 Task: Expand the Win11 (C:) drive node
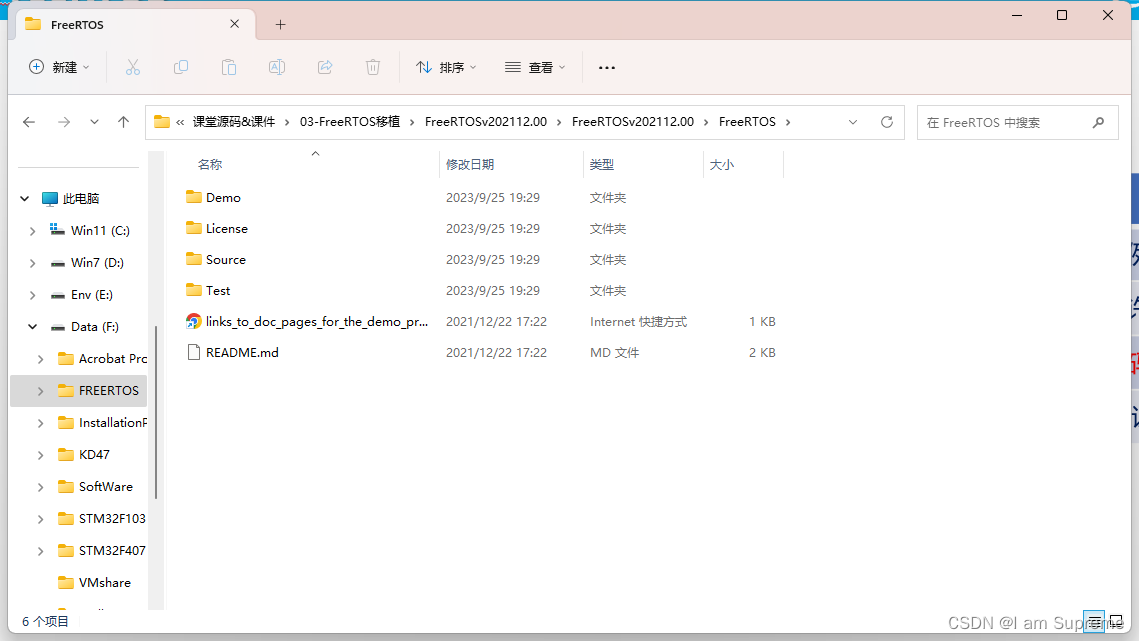pyautogui.click(x=33, y=231)
